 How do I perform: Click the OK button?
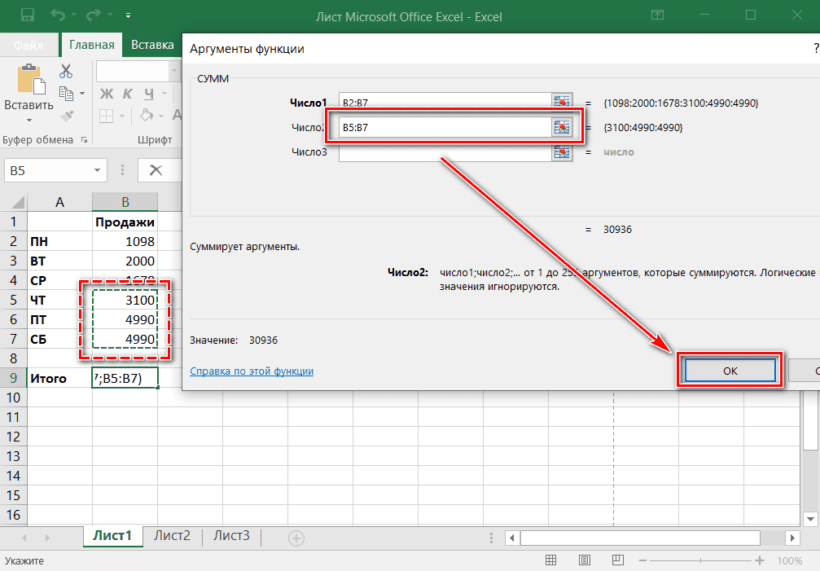point(730,371)
